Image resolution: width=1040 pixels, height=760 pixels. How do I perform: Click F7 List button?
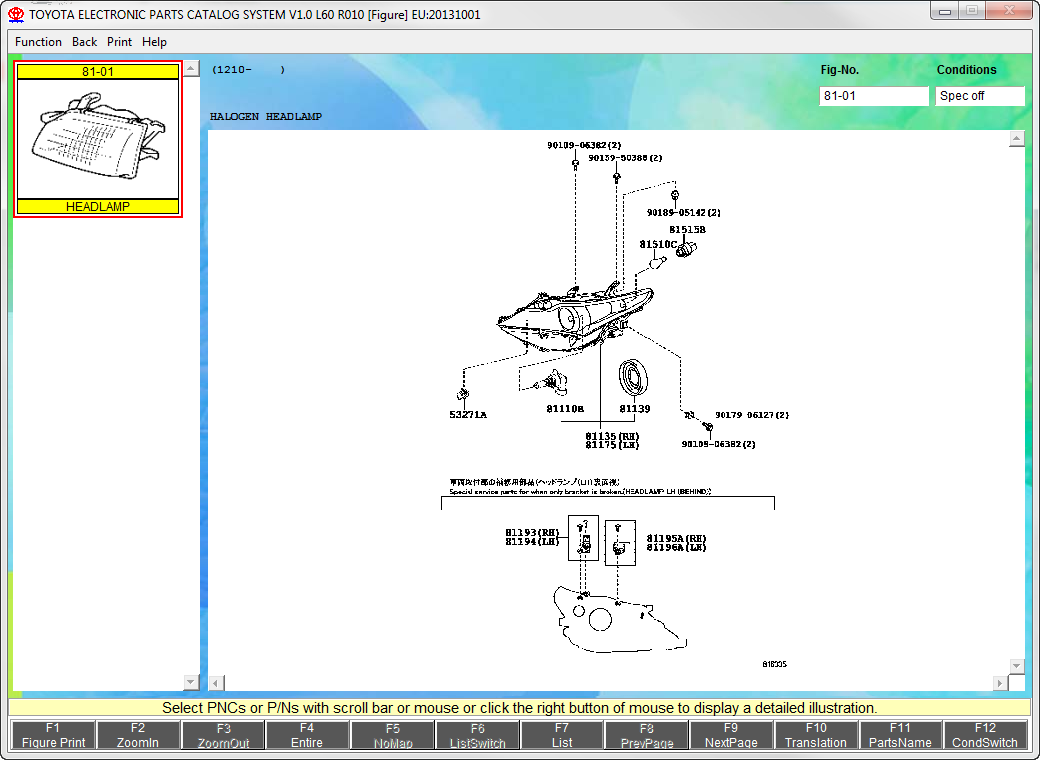(562, 735)
